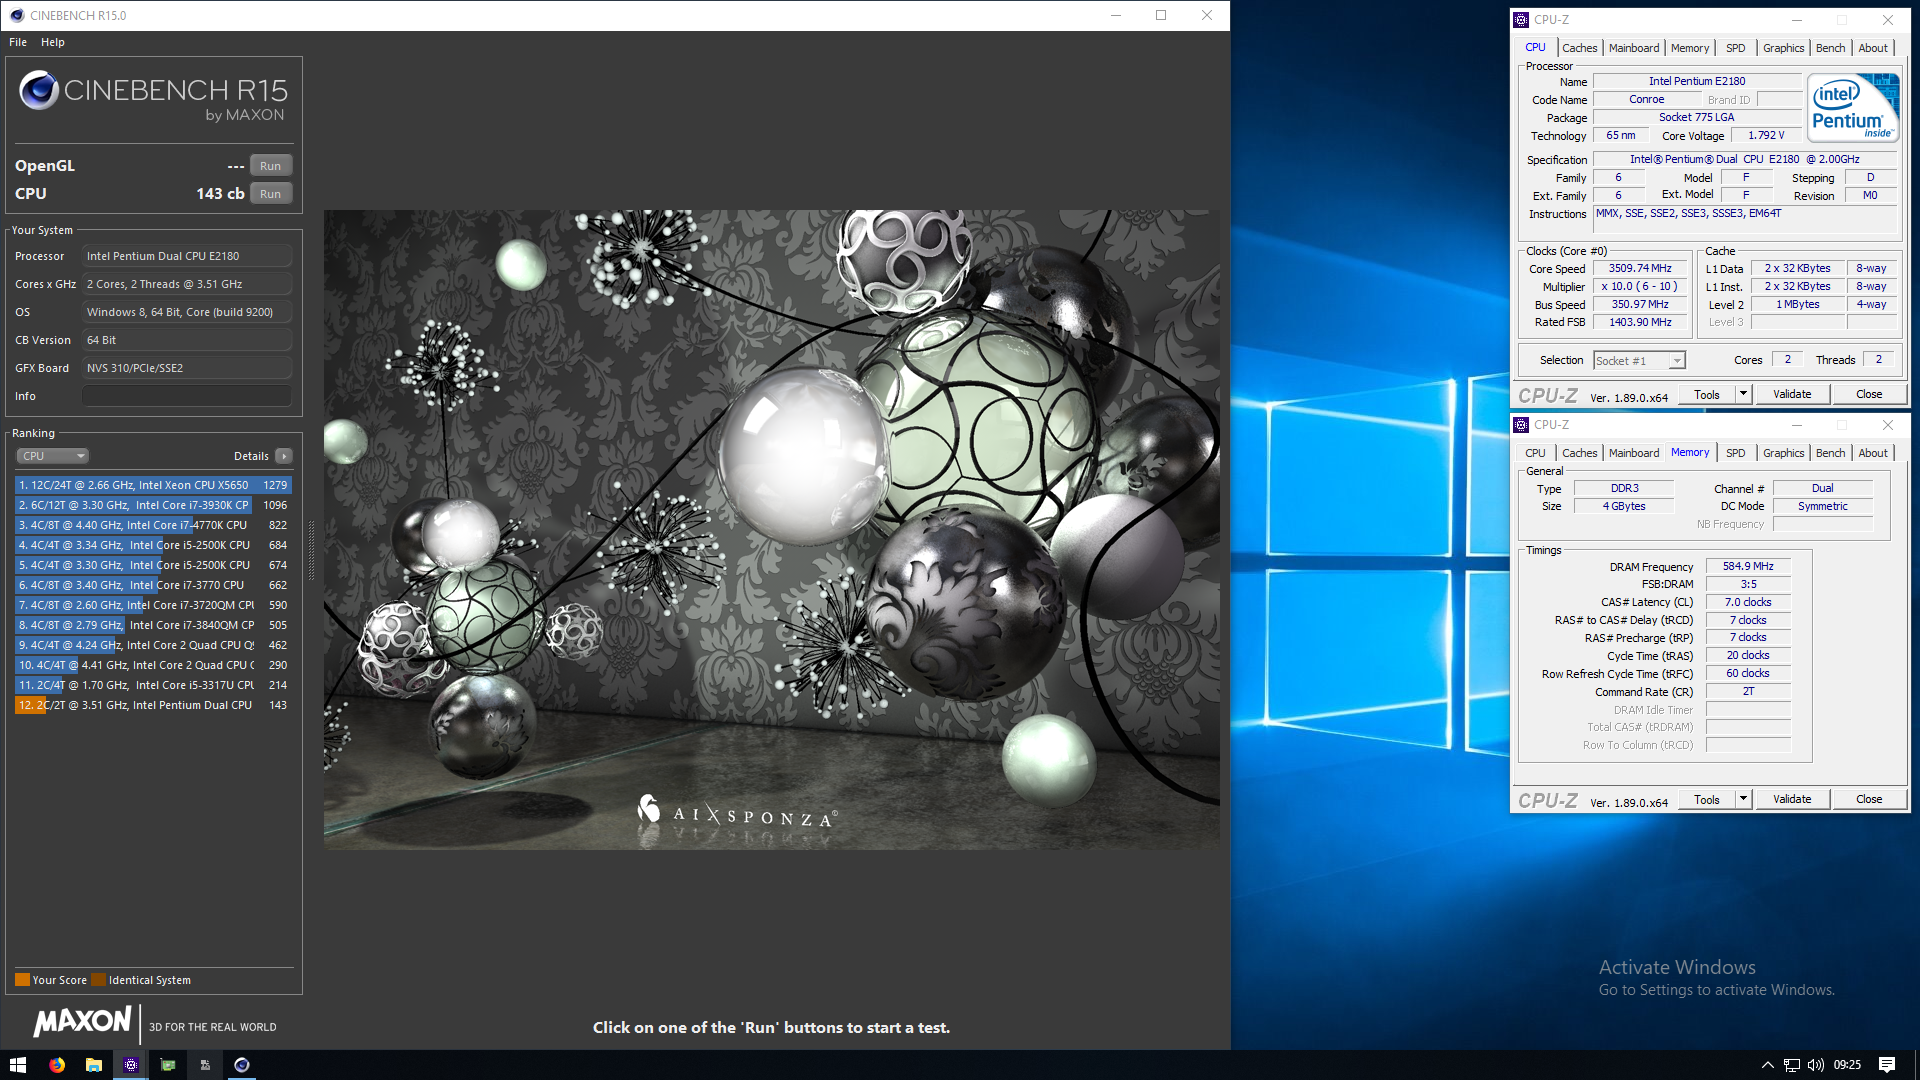This screenshot has width=1920, height=1080.
Task: Click the Core Speed 3509.74 MHz value
Action: click(x=1639, y=269)
